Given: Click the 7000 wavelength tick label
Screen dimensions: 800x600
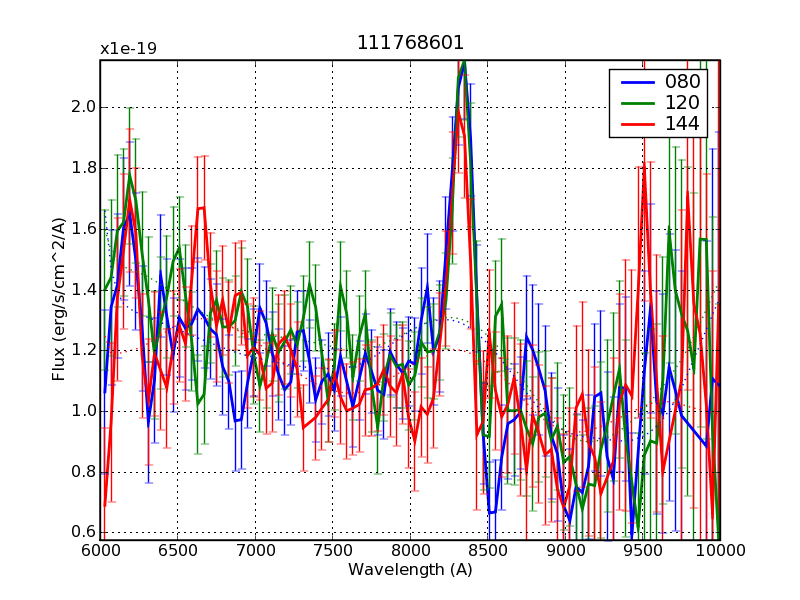Looking at the screenshot, I should pyautogui.click(x=255, y=551).
